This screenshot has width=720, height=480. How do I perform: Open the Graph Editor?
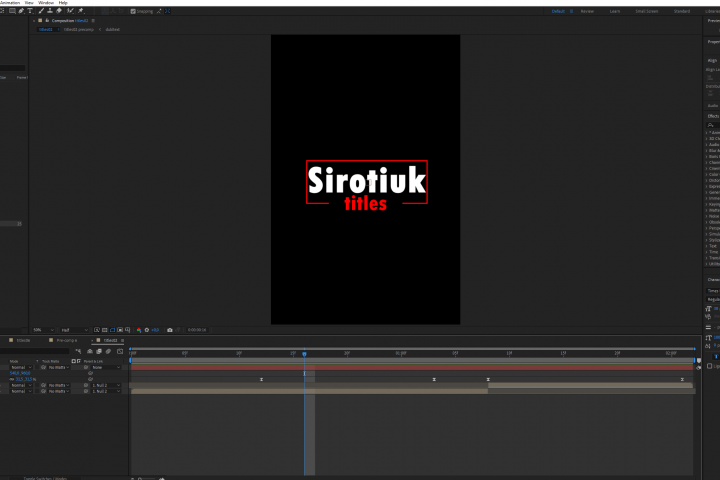click(x=120, y=351)
